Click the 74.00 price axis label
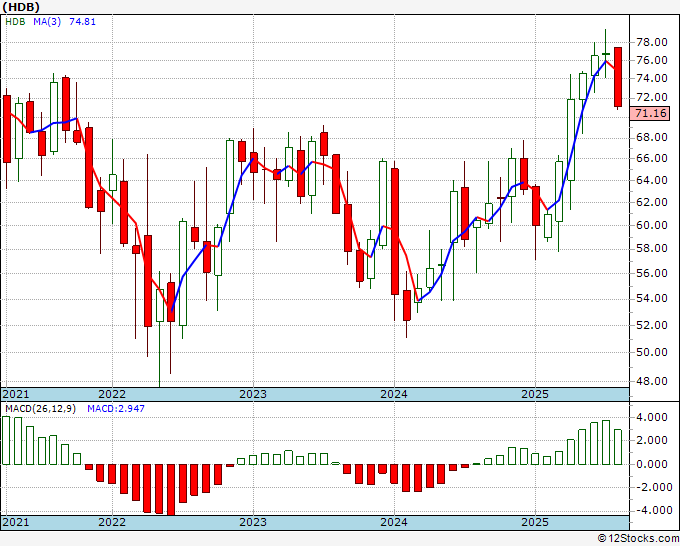The image size is (680, 546). point(651,78)
